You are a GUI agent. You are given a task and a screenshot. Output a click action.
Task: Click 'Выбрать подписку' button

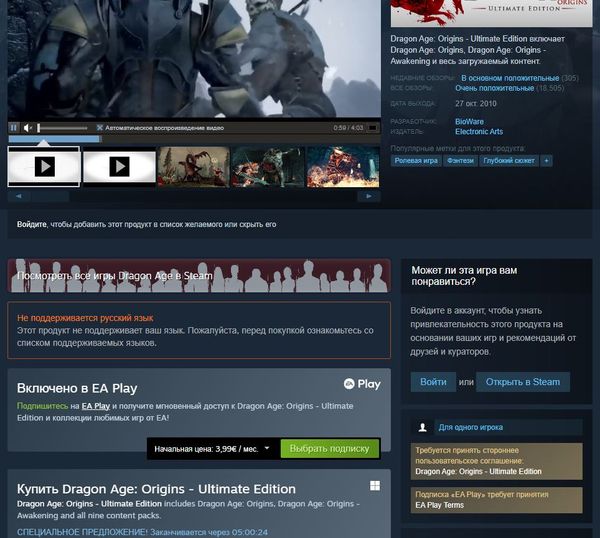coord(329,448)
